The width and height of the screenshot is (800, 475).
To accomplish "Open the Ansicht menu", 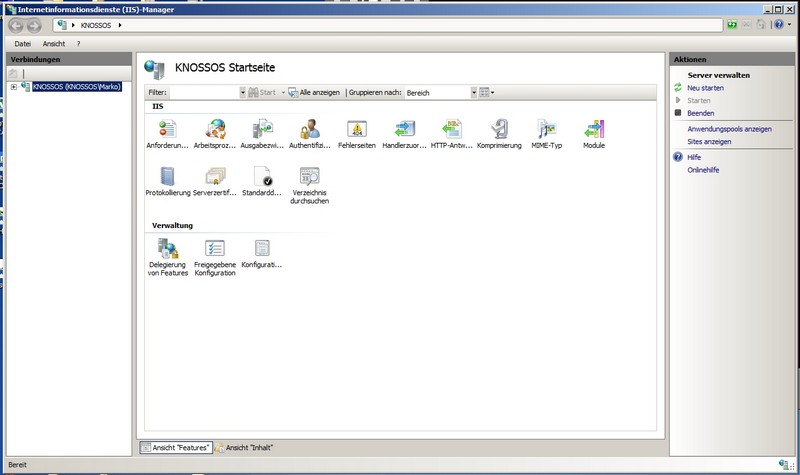I will 53,44.
